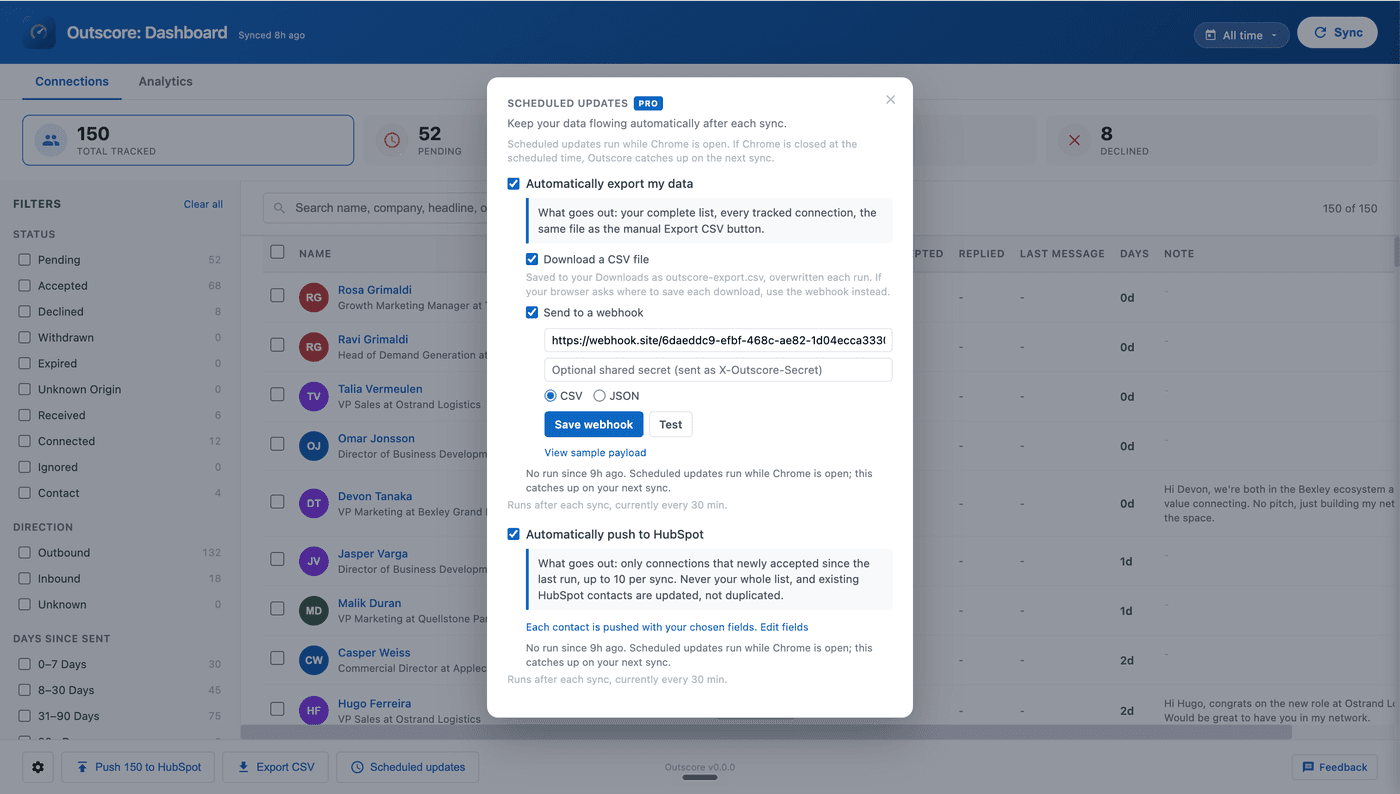
Task: Check the Expired status filter
Action: 24,364
